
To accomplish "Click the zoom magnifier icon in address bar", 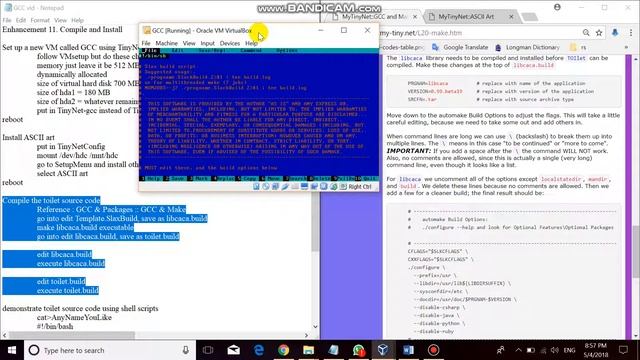I will (586, 33).
